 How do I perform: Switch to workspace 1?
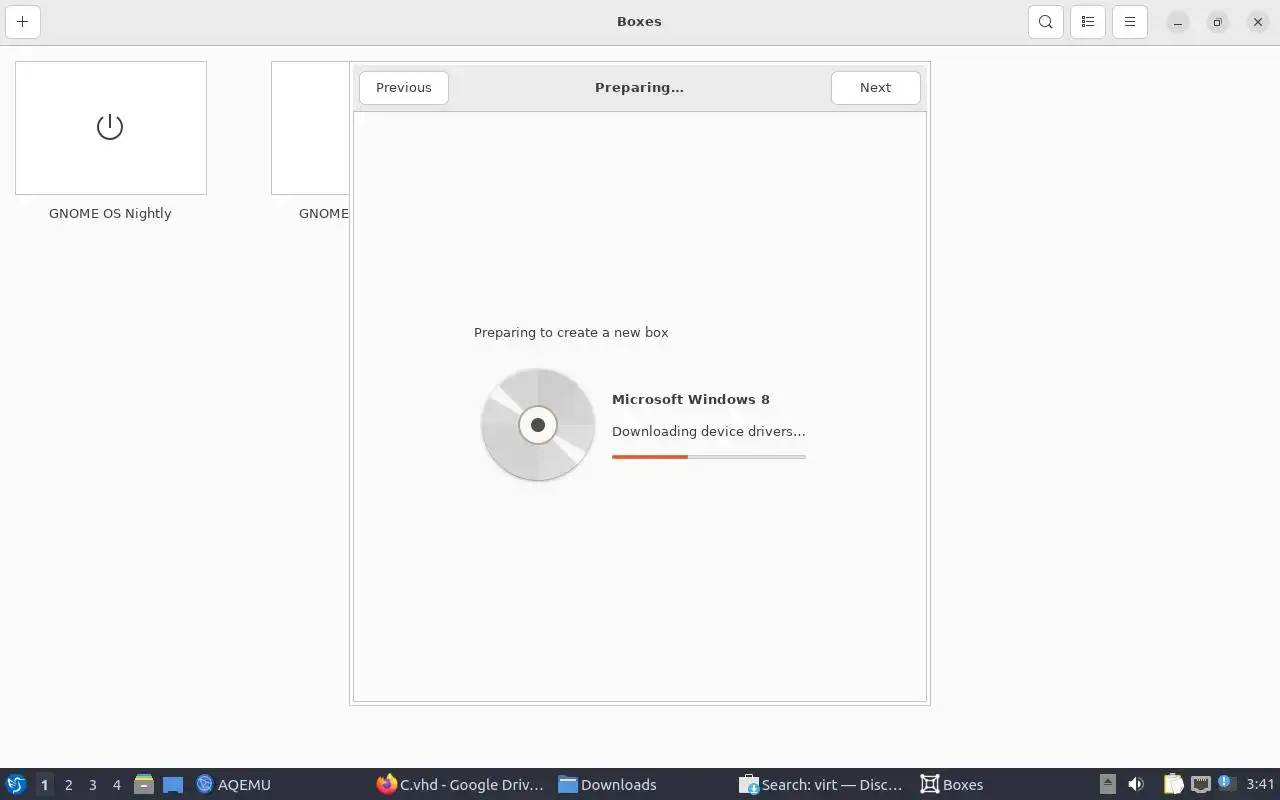(44, 785)
